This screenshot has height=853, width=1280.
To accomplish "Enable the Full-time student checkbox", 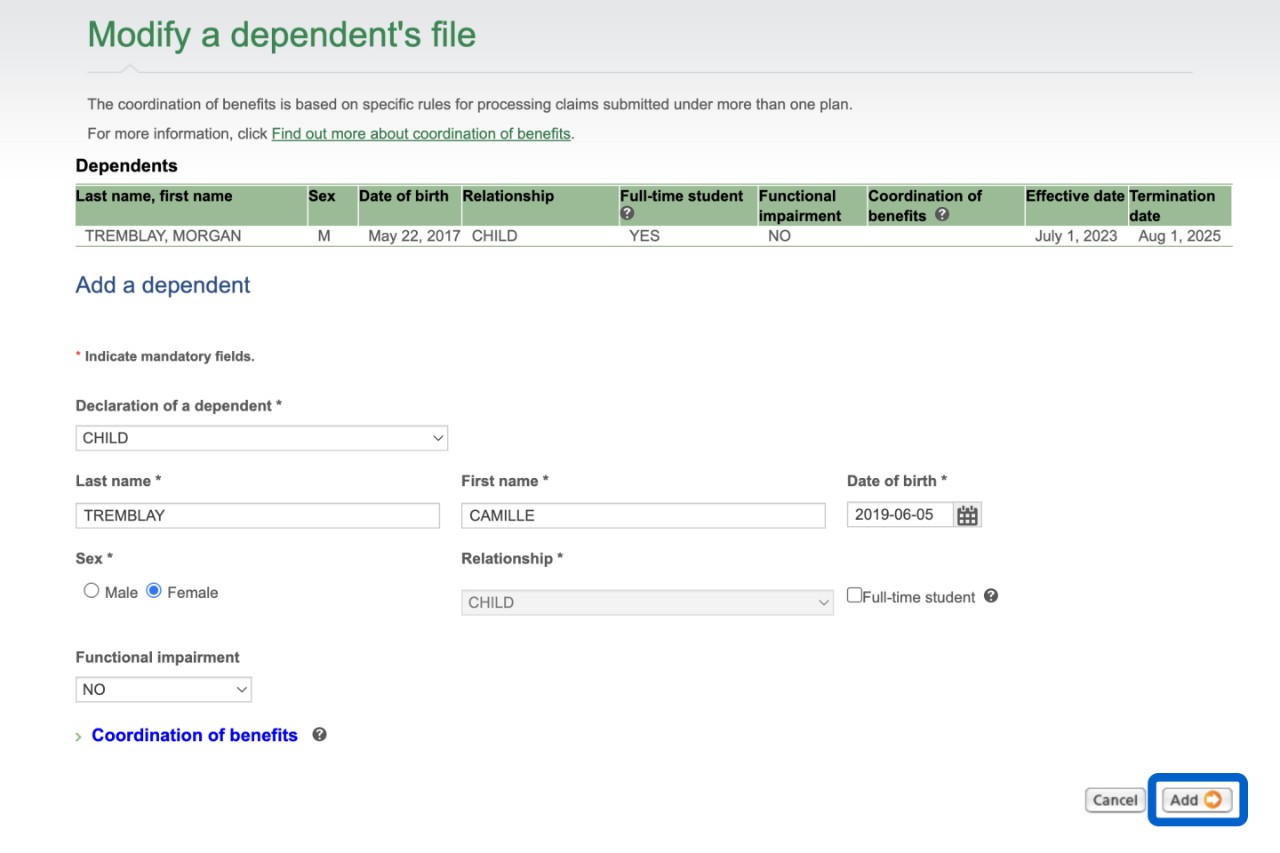I will point(854,595).
